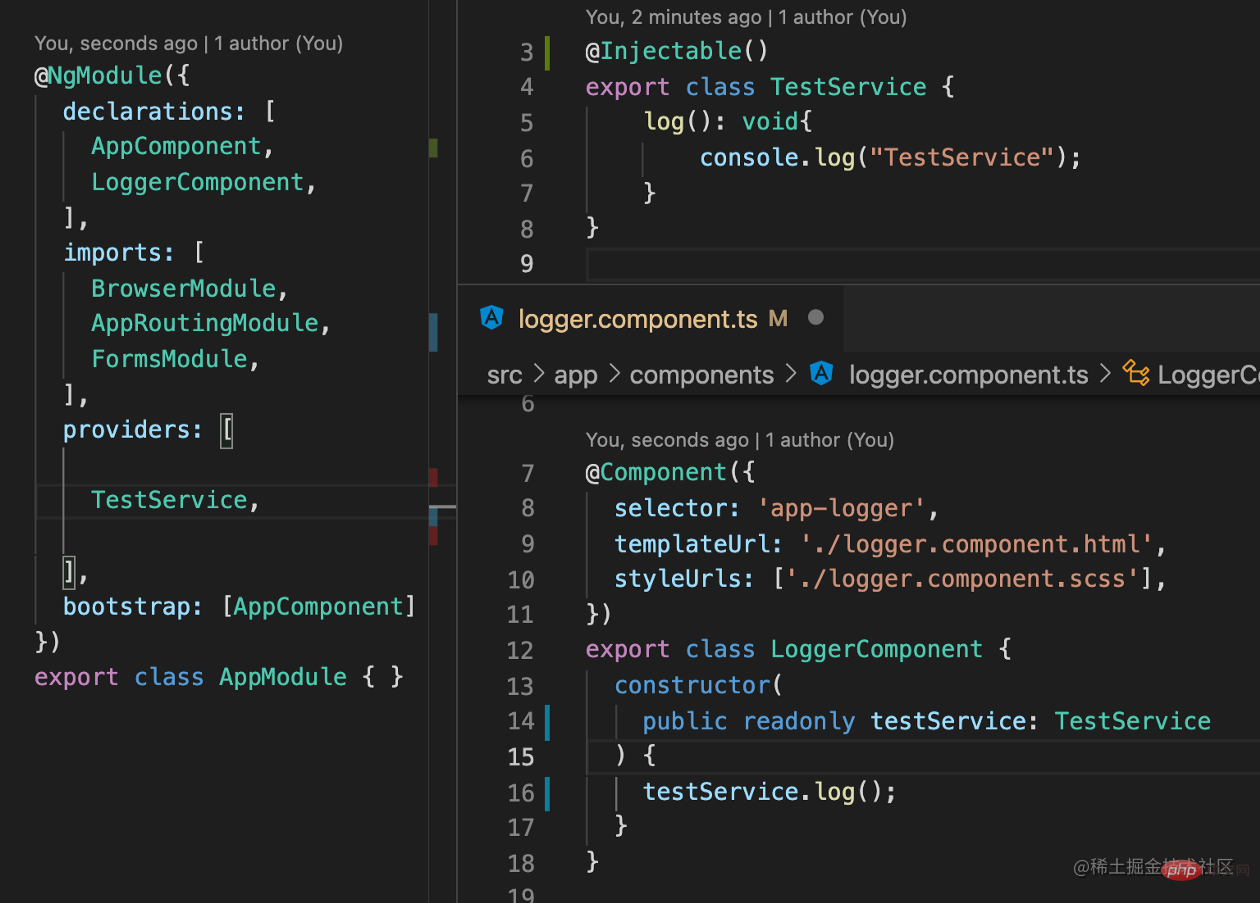
Task: Open the app breadcrumb segment
Action: (575, 375)
